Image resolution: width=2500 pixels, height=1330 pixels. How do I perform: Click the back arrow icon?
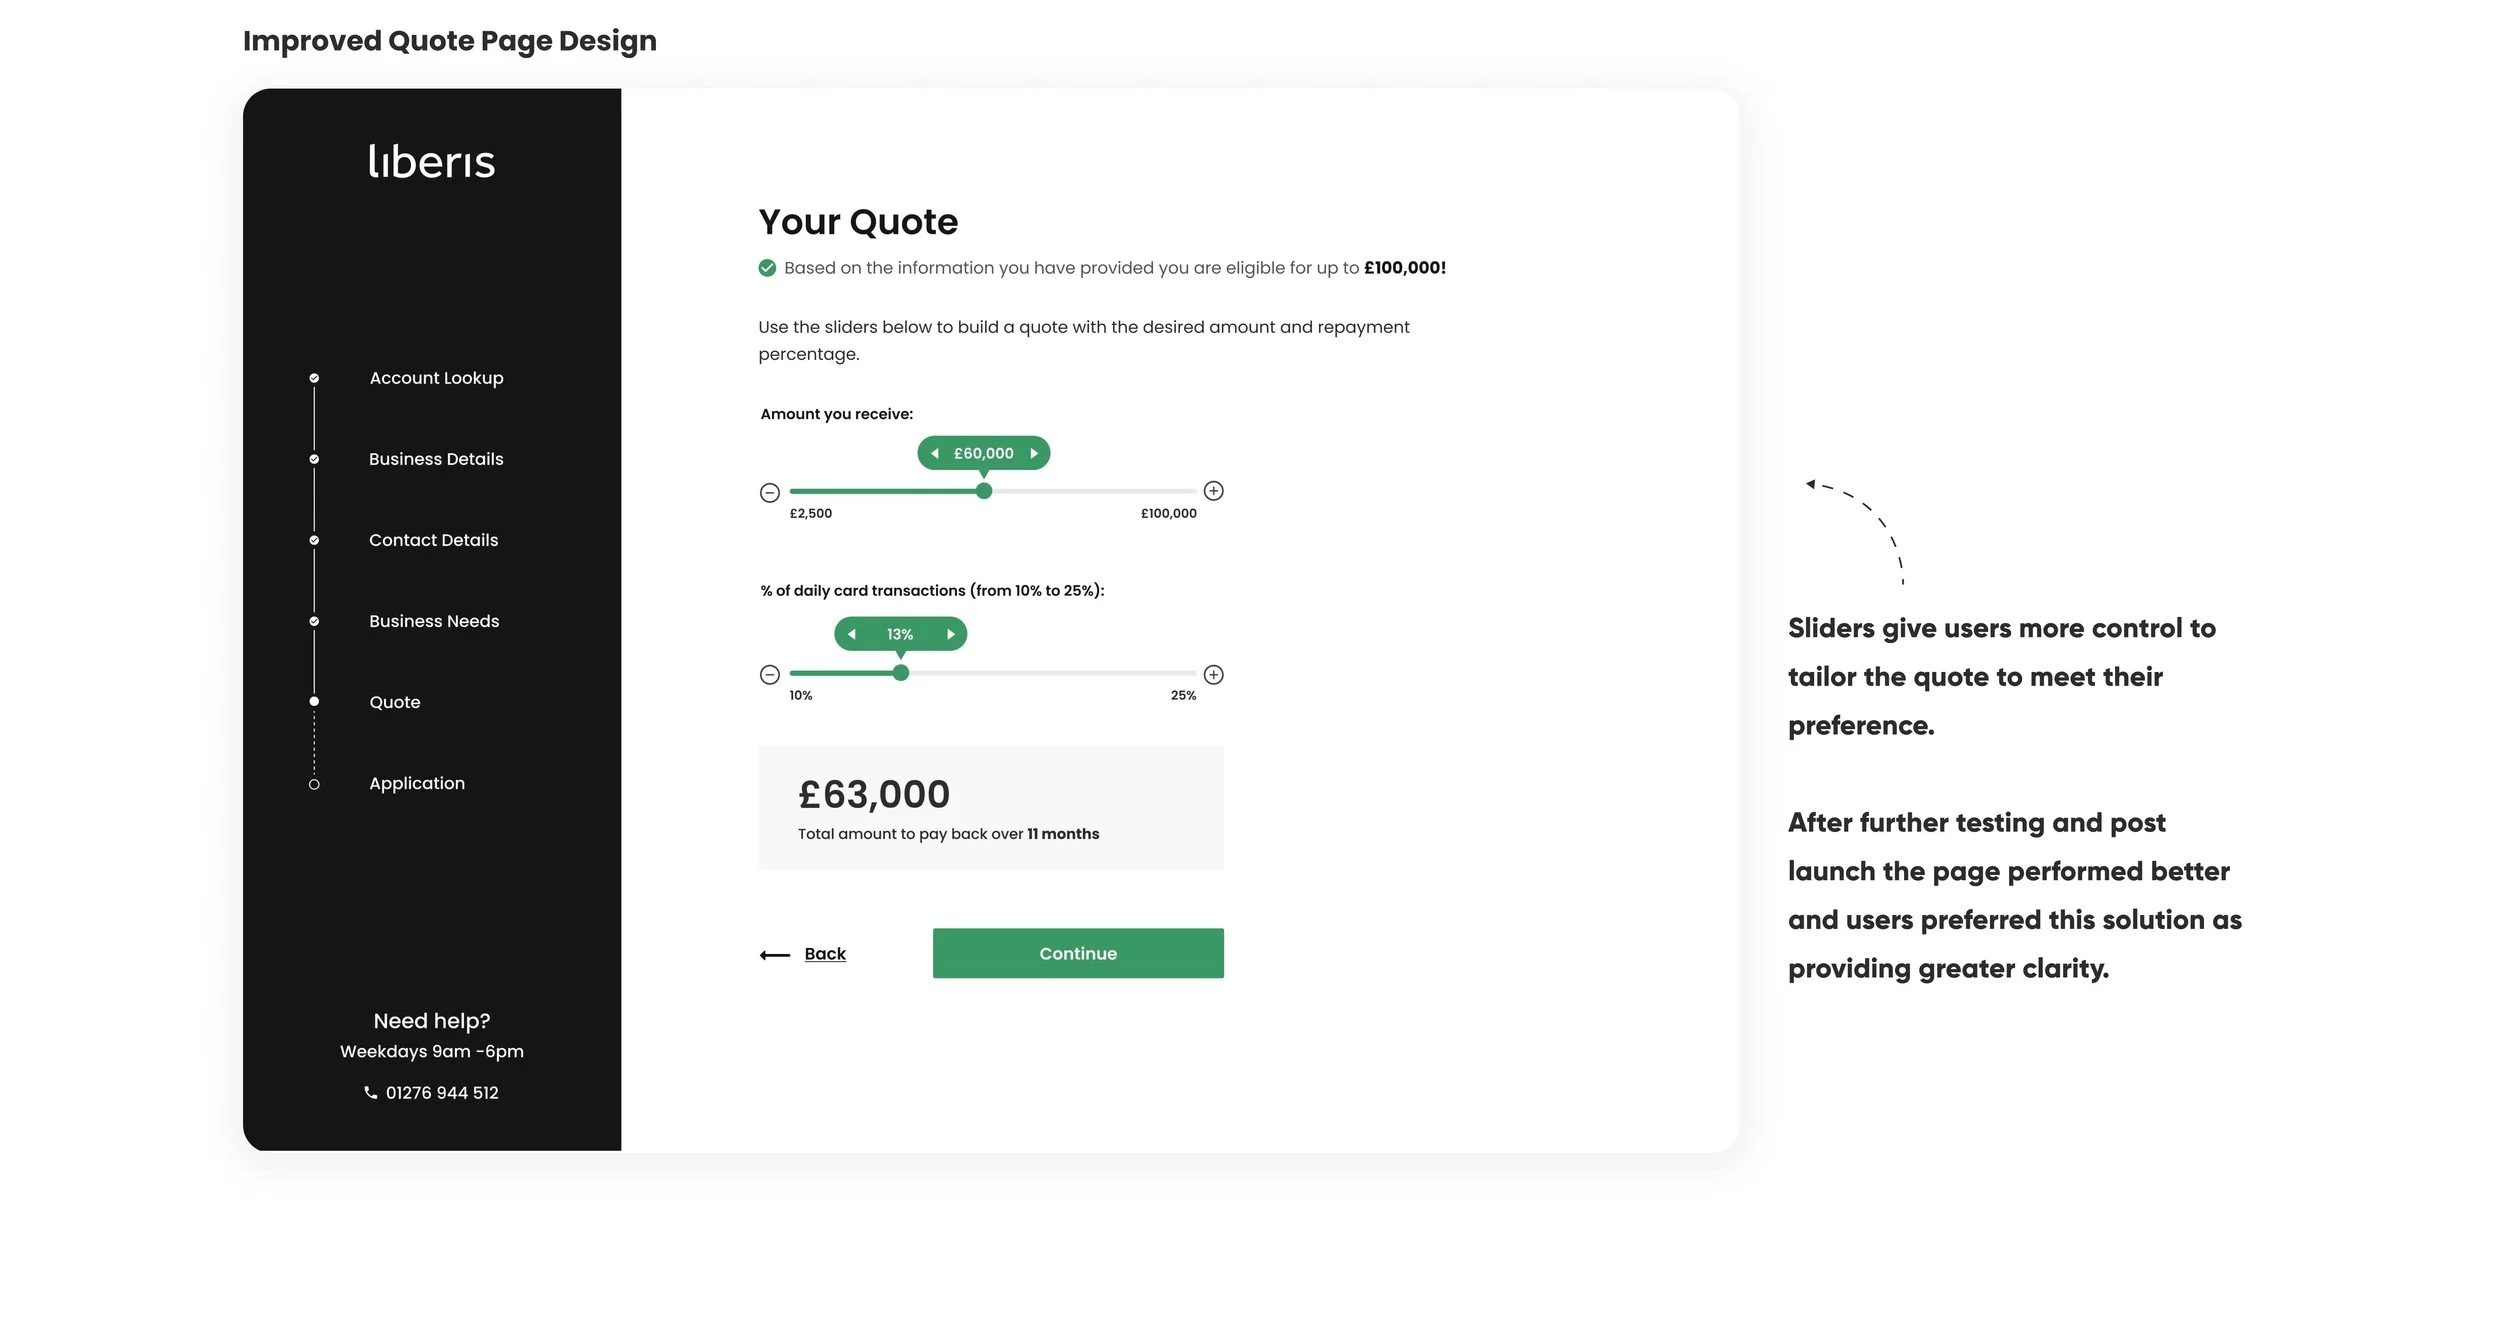click(775, 955)
